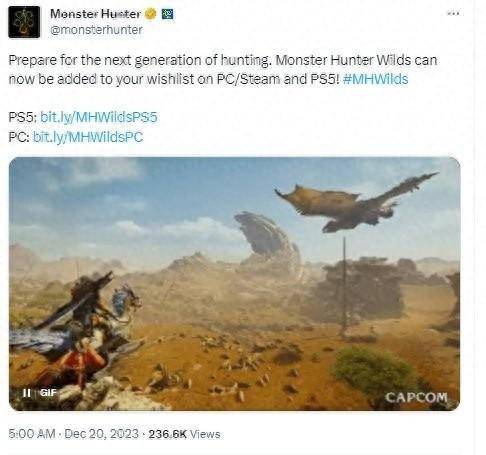Click the square affiliate badge icon

coord(168,14)
